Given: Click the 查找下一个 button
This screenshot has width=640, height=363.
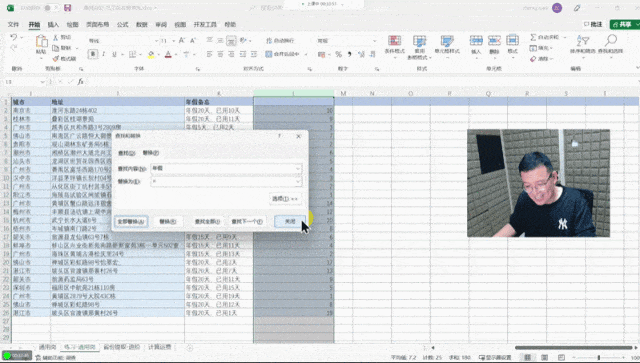Looking at the screenshot, I should tap(247, 221).
